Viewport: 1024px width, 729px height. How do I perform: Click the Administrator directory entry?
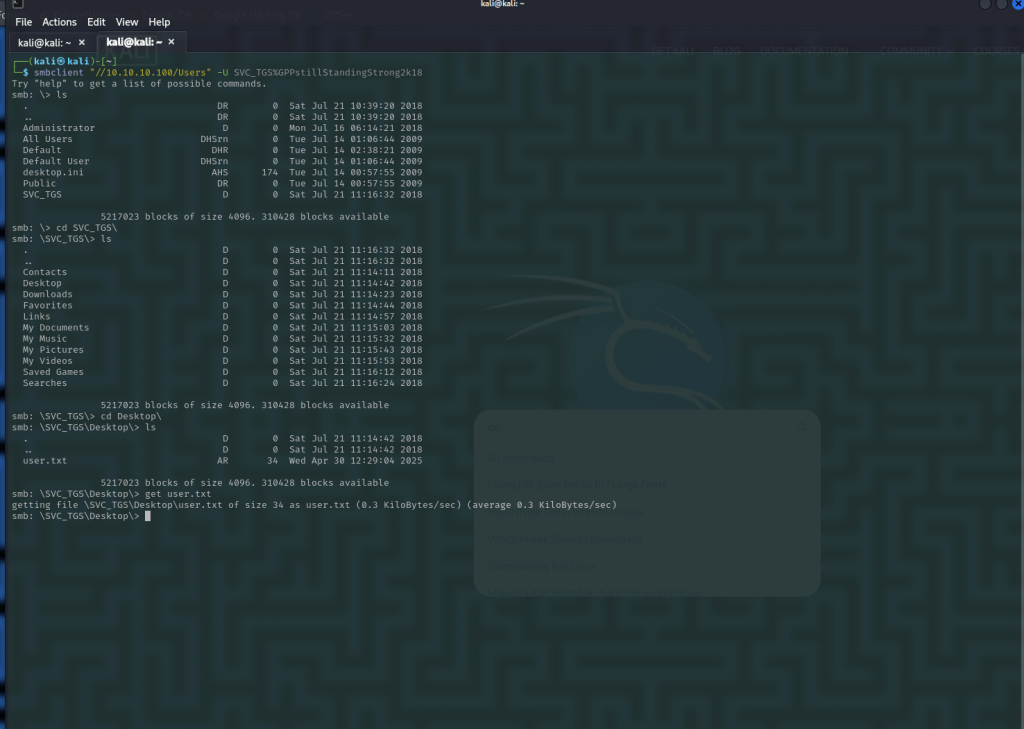(x=59, y=128)
